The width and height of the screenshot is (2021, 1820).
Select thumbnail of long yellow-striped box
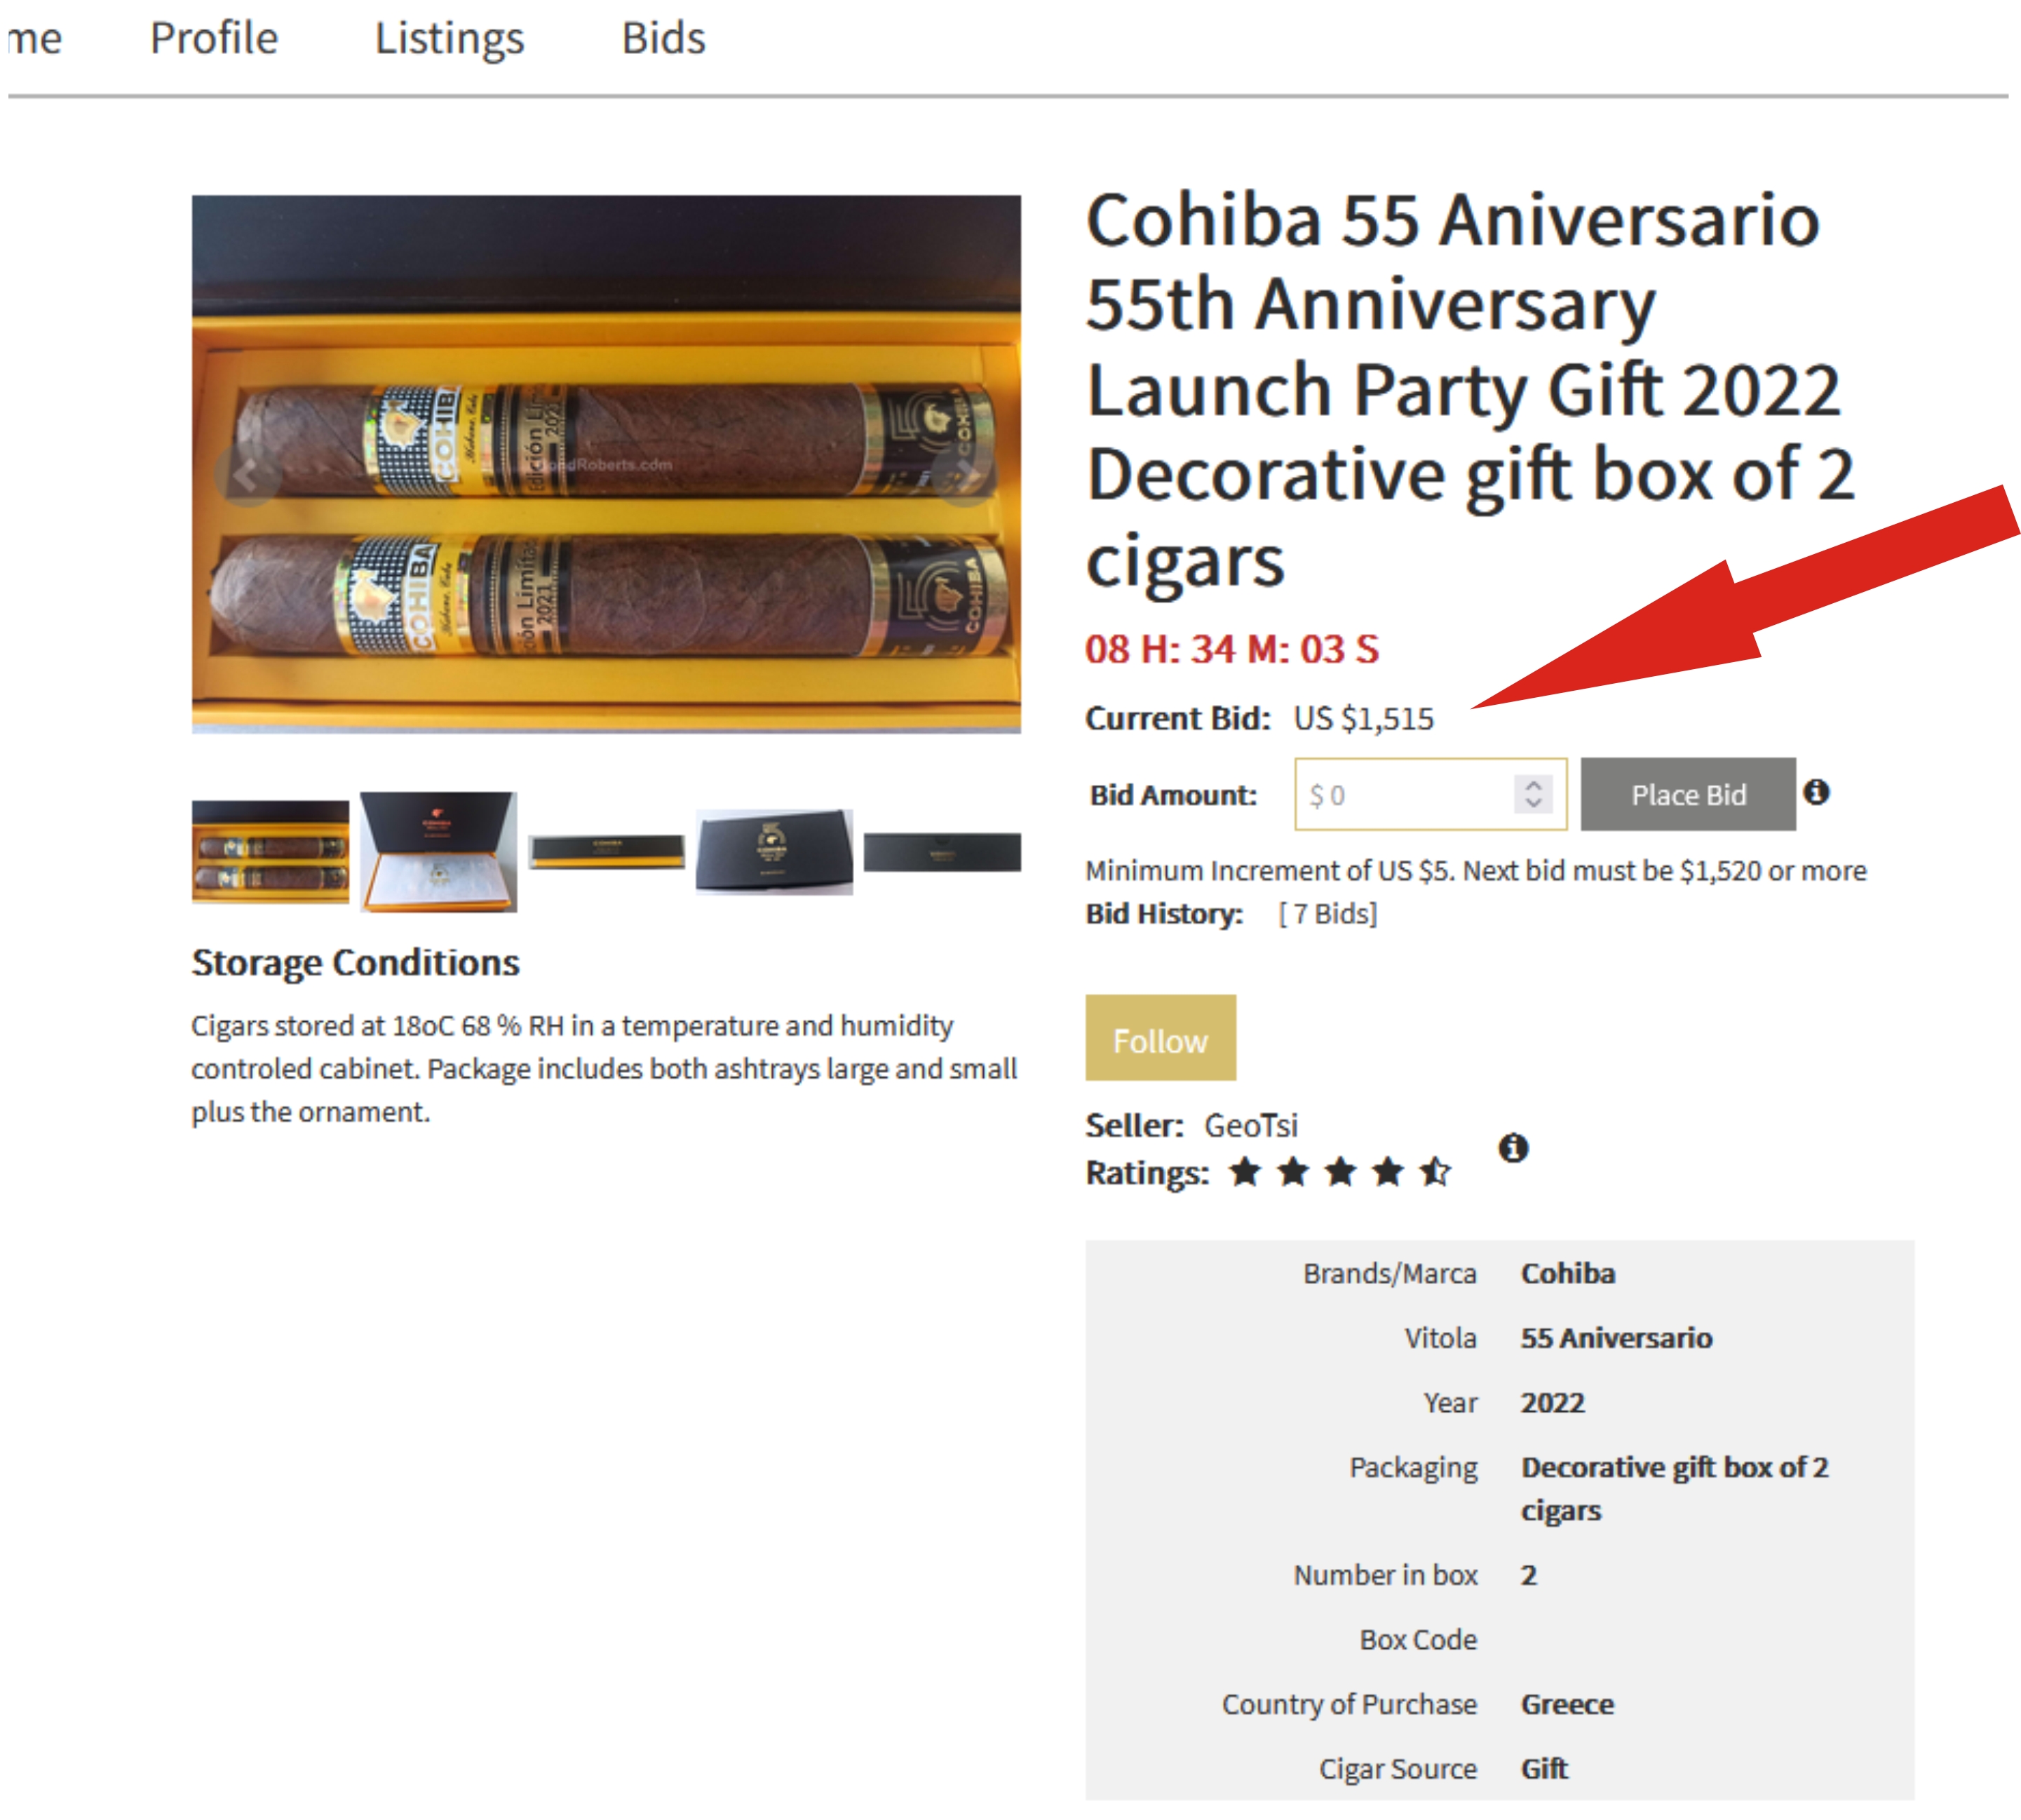tap(606, 852)
